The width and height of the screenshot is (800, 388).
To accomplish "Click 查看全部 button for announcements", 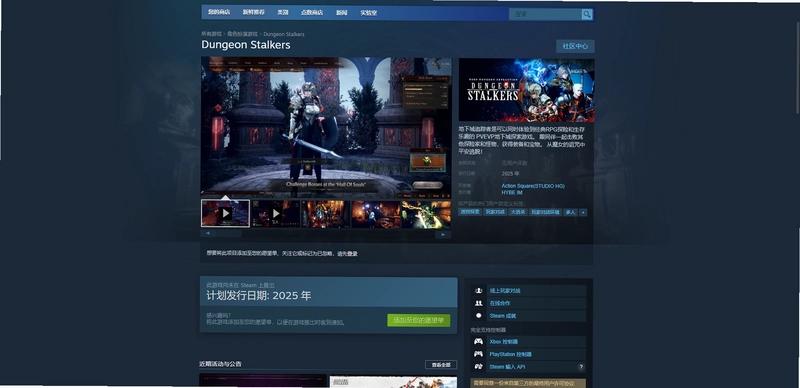I will [x=441, y=365].
